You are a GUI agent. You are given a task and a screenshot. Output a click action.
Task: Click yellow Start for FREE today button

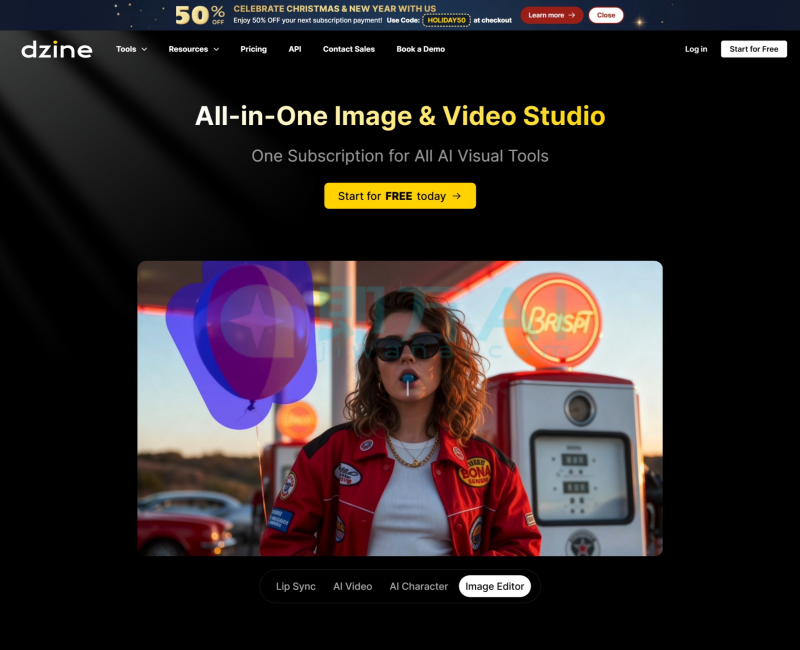coord(399,196)
